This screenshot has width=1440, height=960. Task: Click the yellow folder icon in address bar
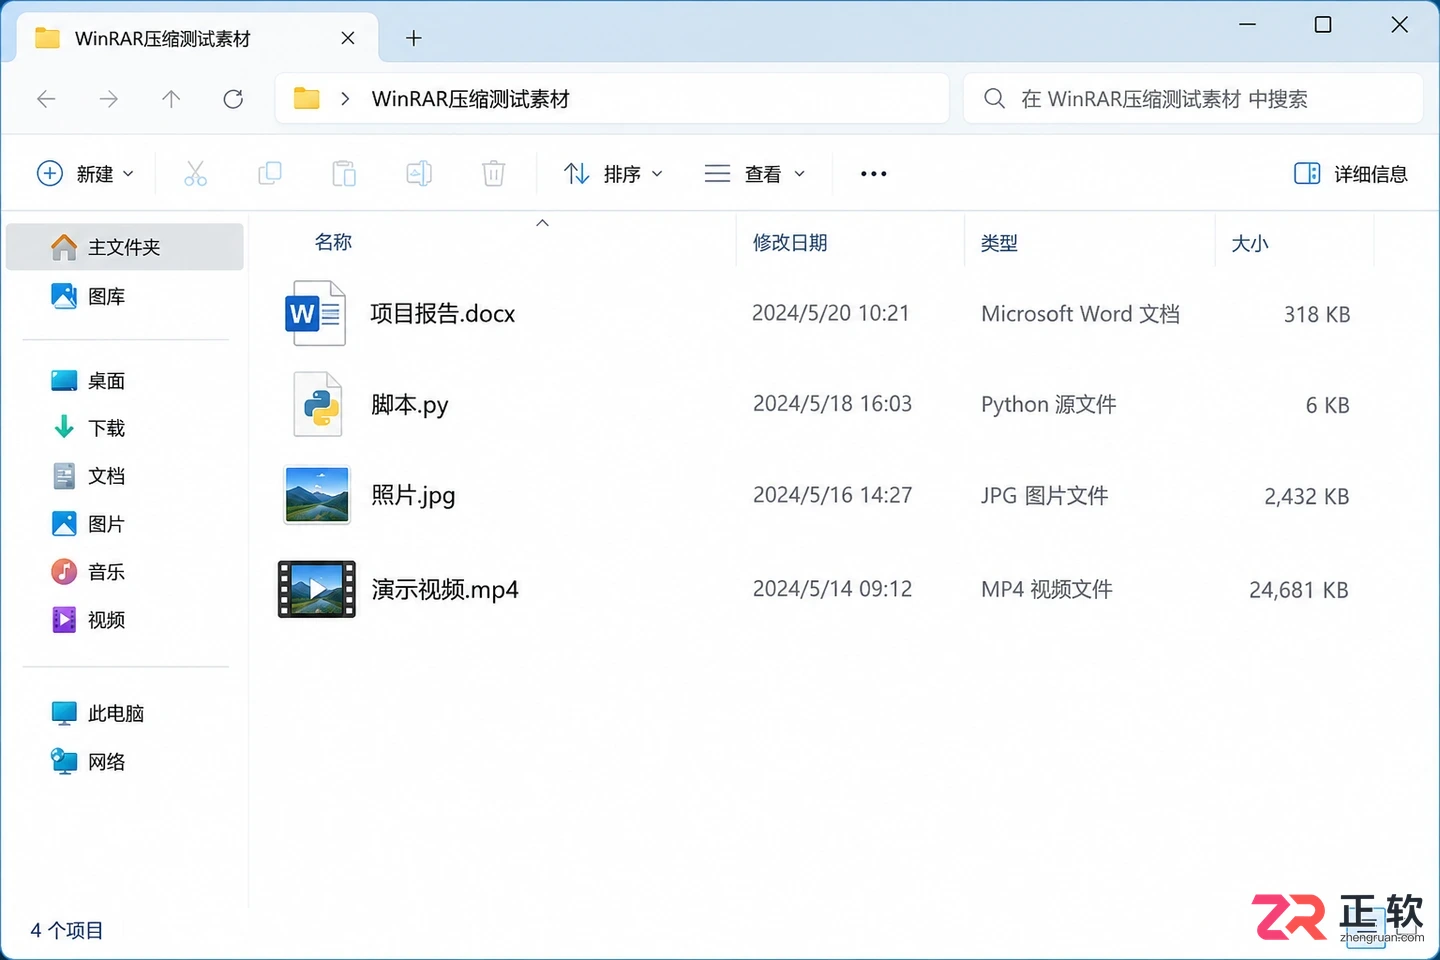(306, 99)
